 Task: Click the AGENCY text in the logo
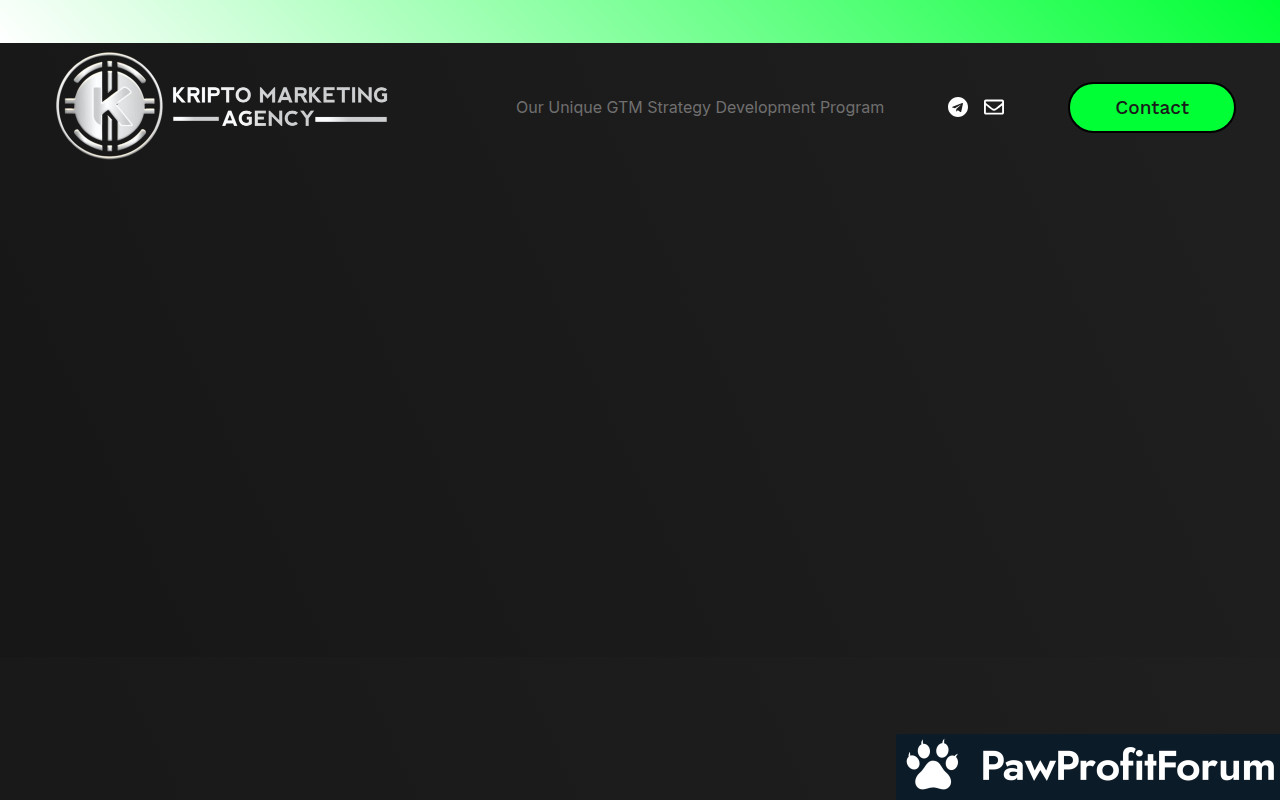[x=267, y=119]
